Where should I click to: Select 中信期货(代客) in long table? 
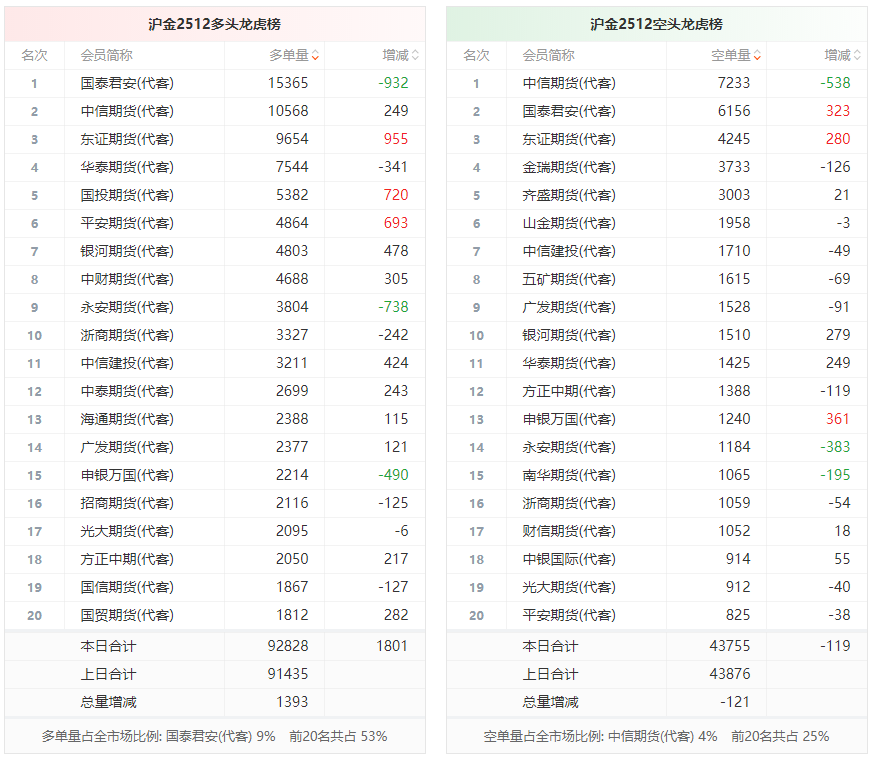[127, 111]
